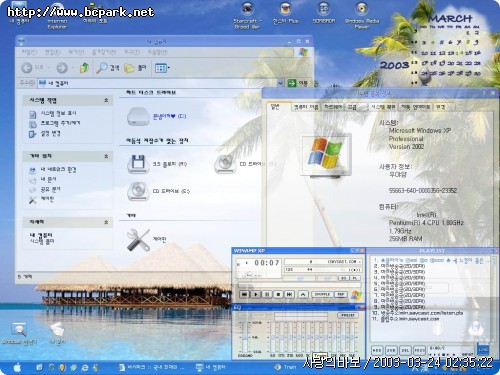Viewport: 500px width, 375px height.
Task: Click Winamp next track button
Action: 290,294
